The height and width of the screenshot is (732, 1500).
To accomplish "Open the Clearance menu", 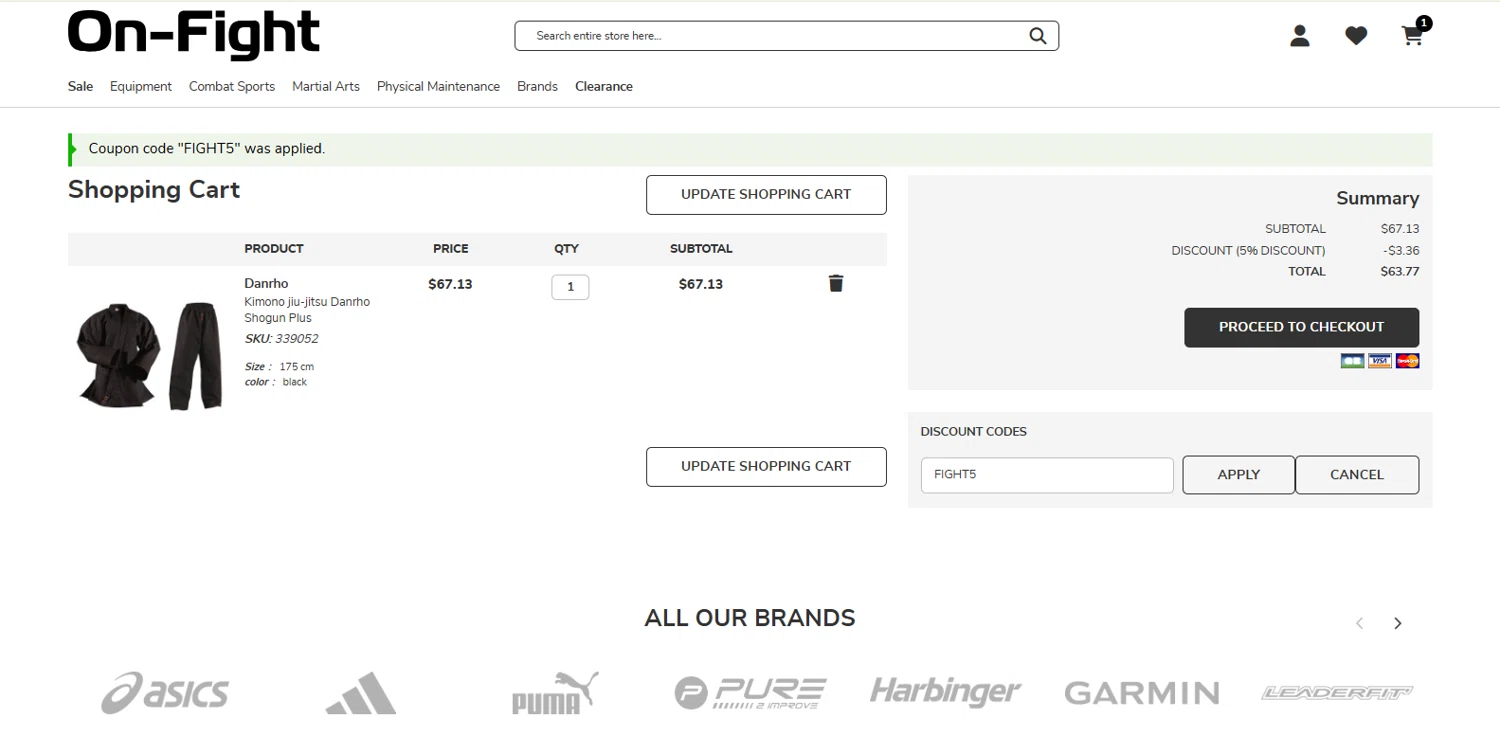I will point(604,86).
